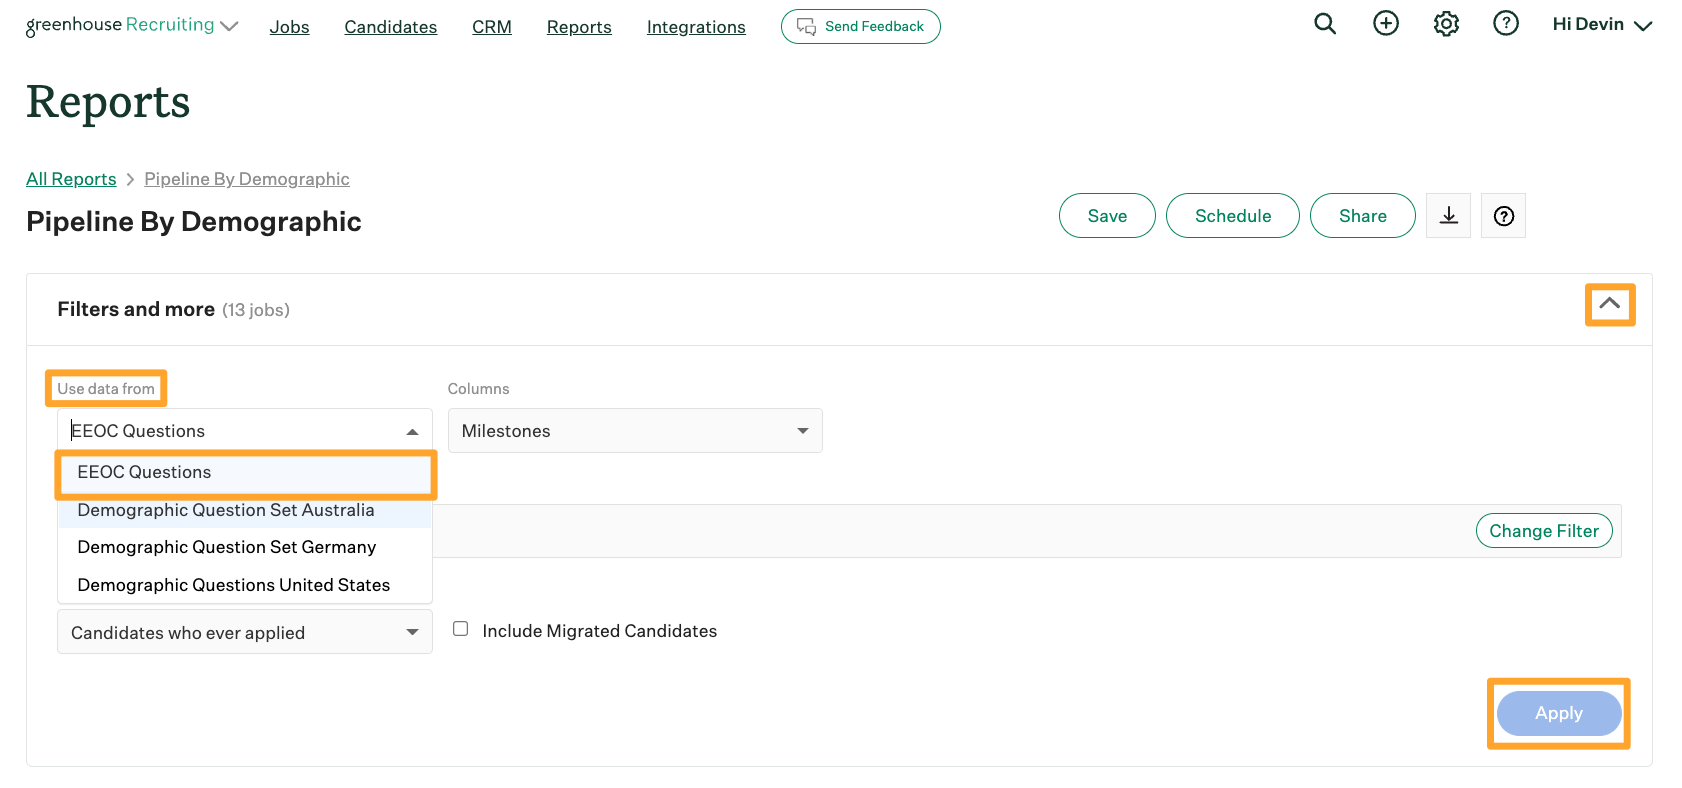Collapse the Filters and more panel

click(x=1609, y=304)
